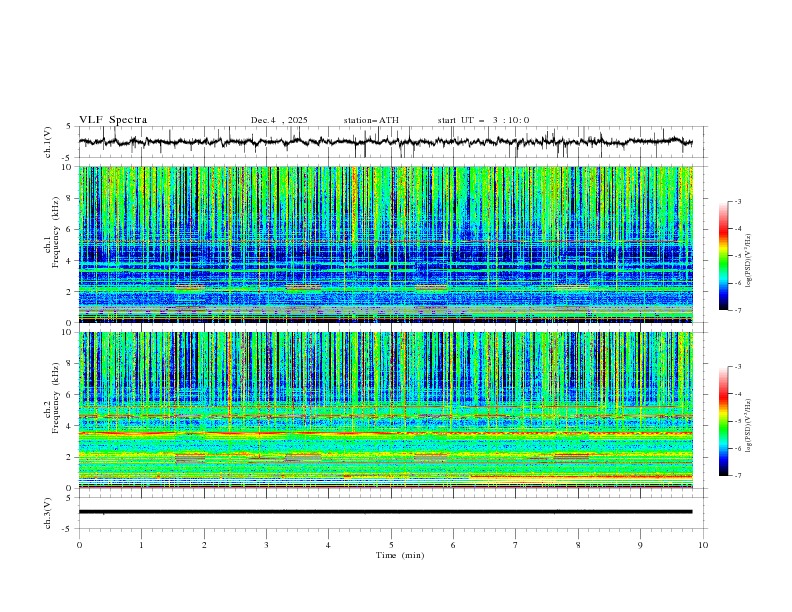Screen dimensions: 792x612
Task: Select the "ch.2 Frequency (kHz)" axis label
Action: click(52, 397)
